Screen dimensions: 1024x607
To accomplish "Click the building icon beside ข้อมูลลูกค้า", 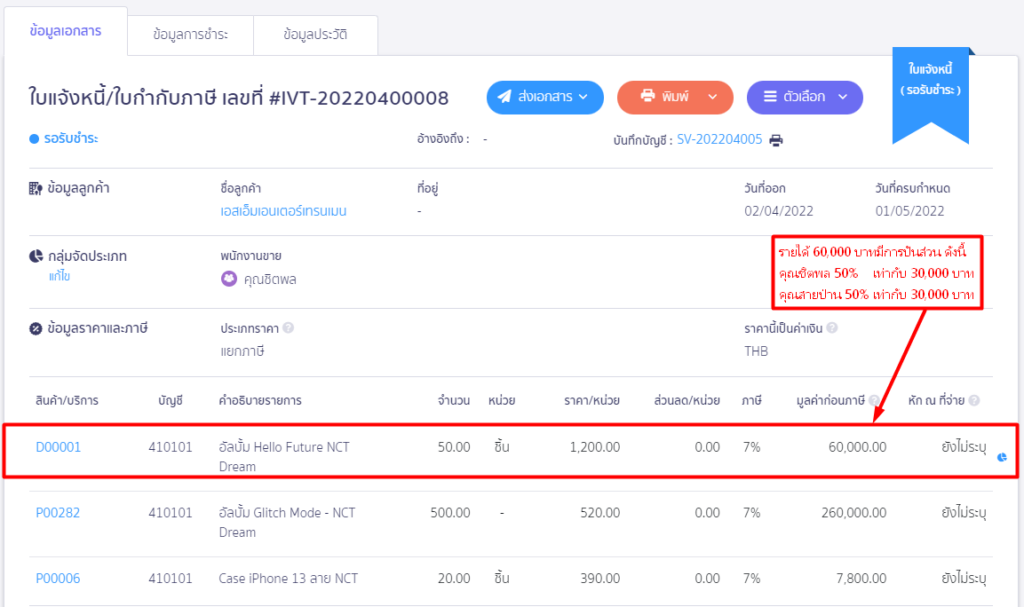I will [36, 188].
